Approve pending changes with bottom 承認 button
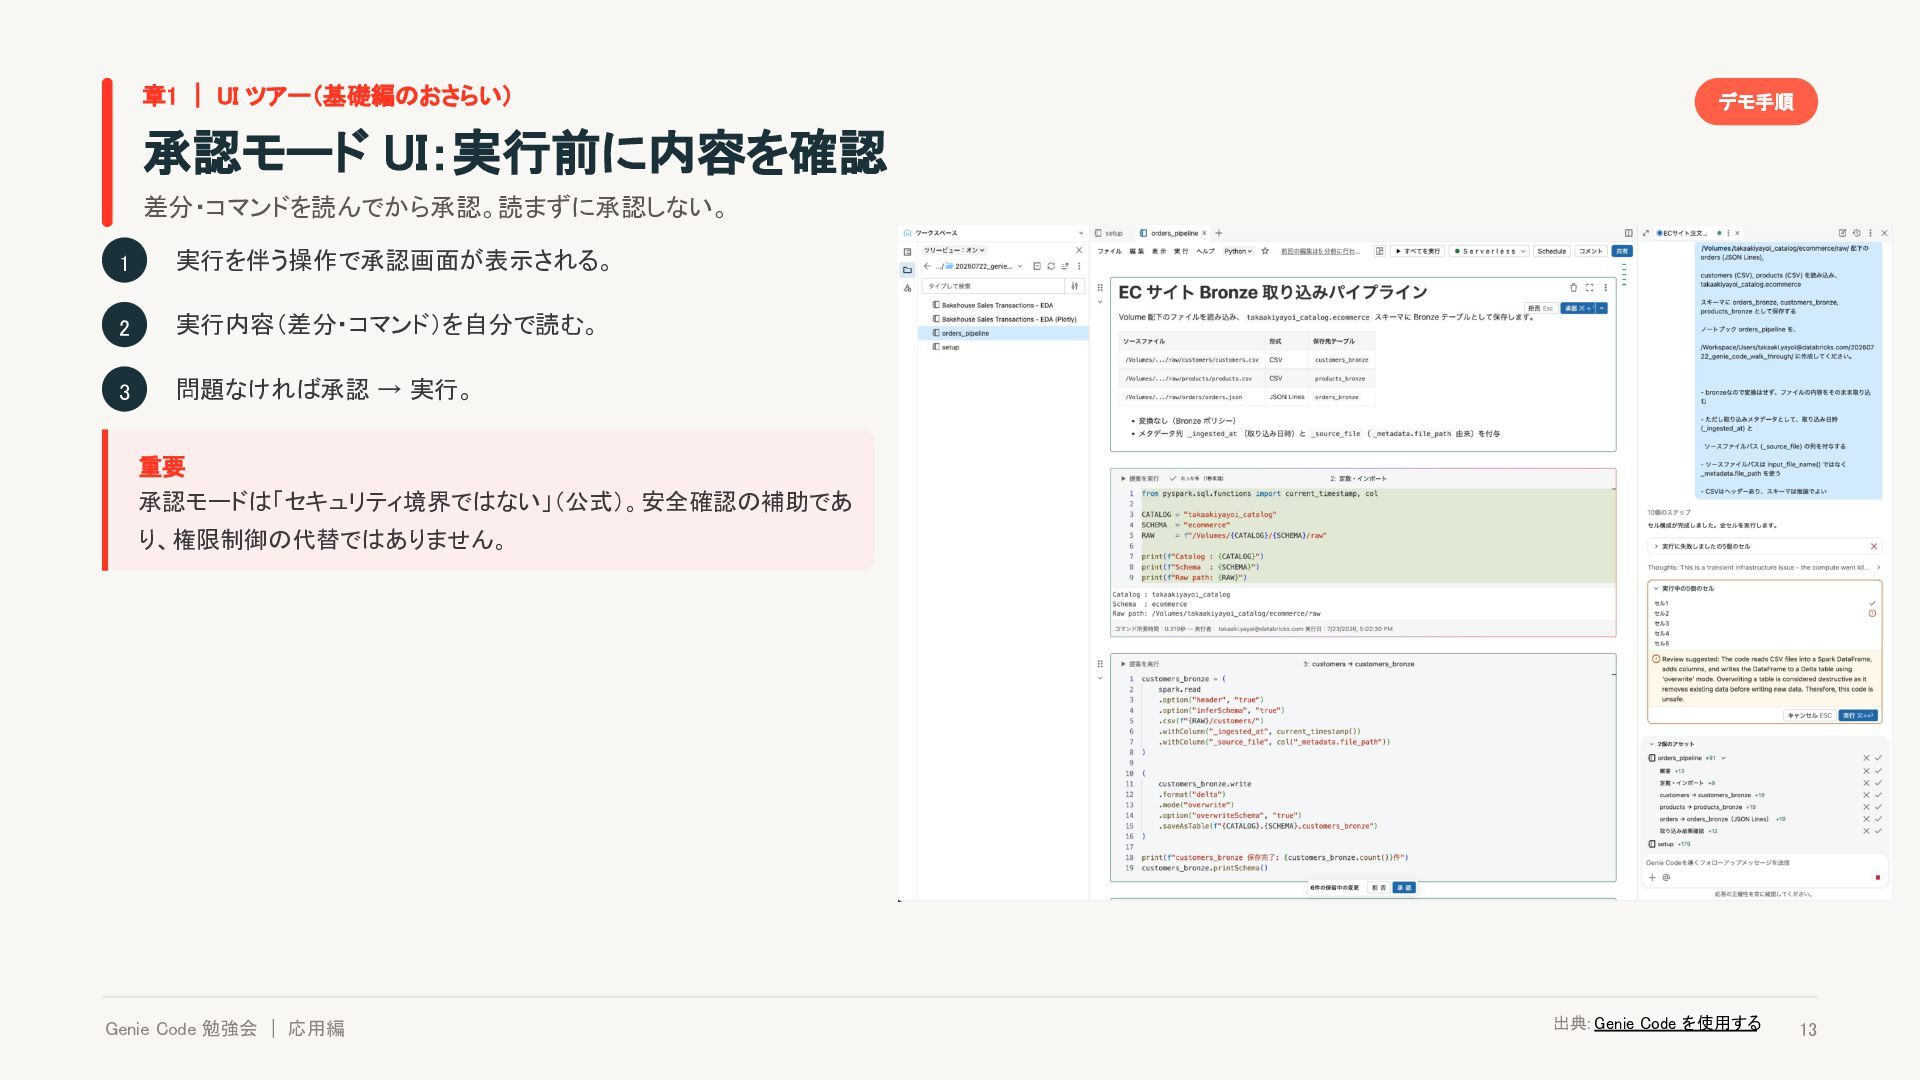This screenshot has width=1920, height=1080. (1404, 887)
